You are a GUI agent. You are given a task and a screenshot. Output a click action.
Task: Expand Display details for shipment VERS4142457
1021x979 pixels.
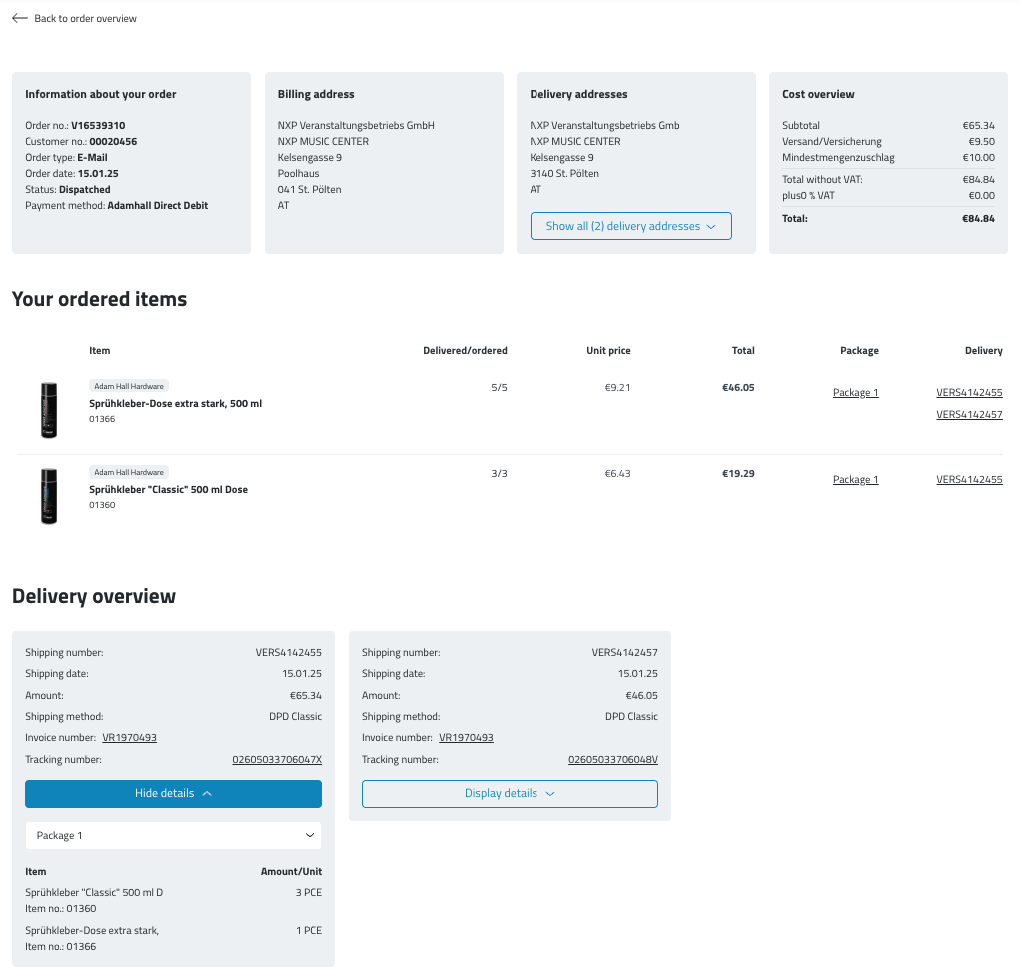pyautogui.click(x=509, y=793)
